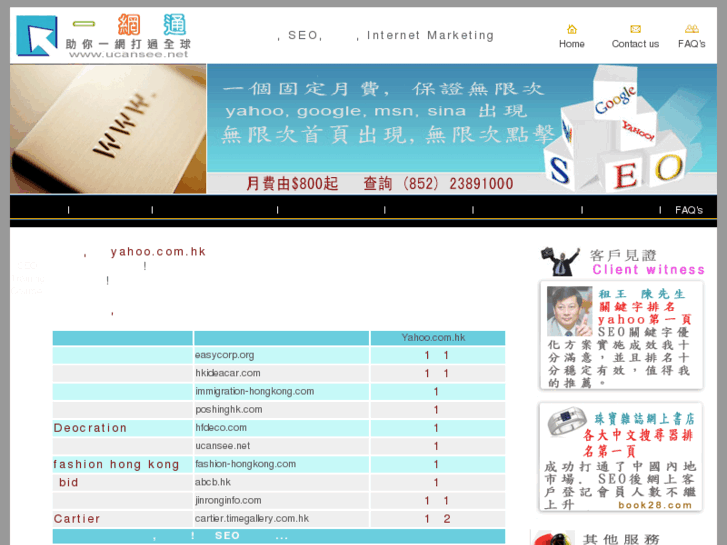
Task: Open the Home link in header
Action: (x=572, y=44)
